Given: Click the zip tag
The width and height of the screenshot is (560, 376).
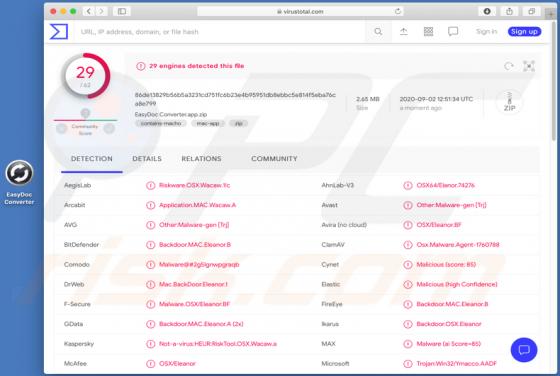Looking at the screenshot, I should (239, 123).
